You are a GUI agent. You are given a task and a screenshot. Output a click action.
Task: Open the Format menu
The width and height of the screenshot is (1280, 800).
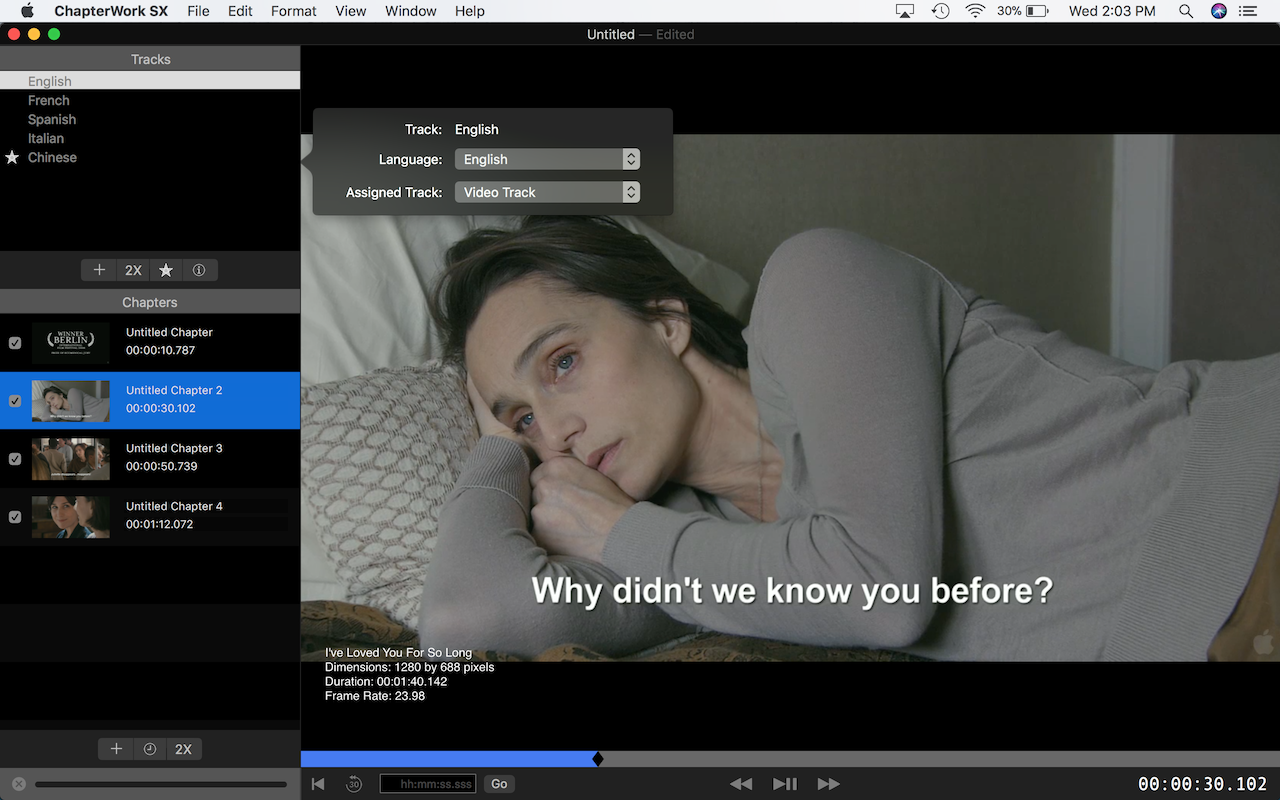pyautogui.click(x=293, y=11)
